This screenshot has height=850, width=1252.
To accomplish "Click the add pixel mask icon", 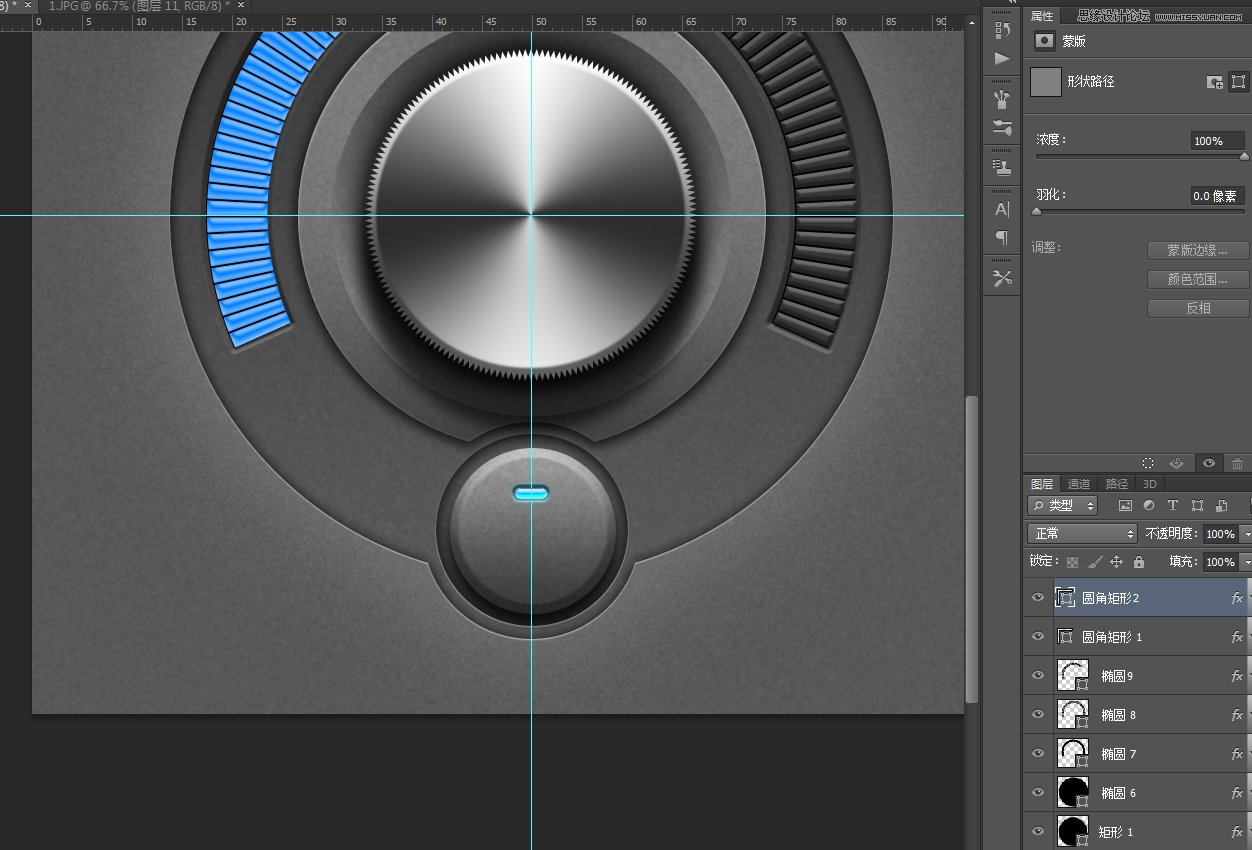I will 1215,82.
